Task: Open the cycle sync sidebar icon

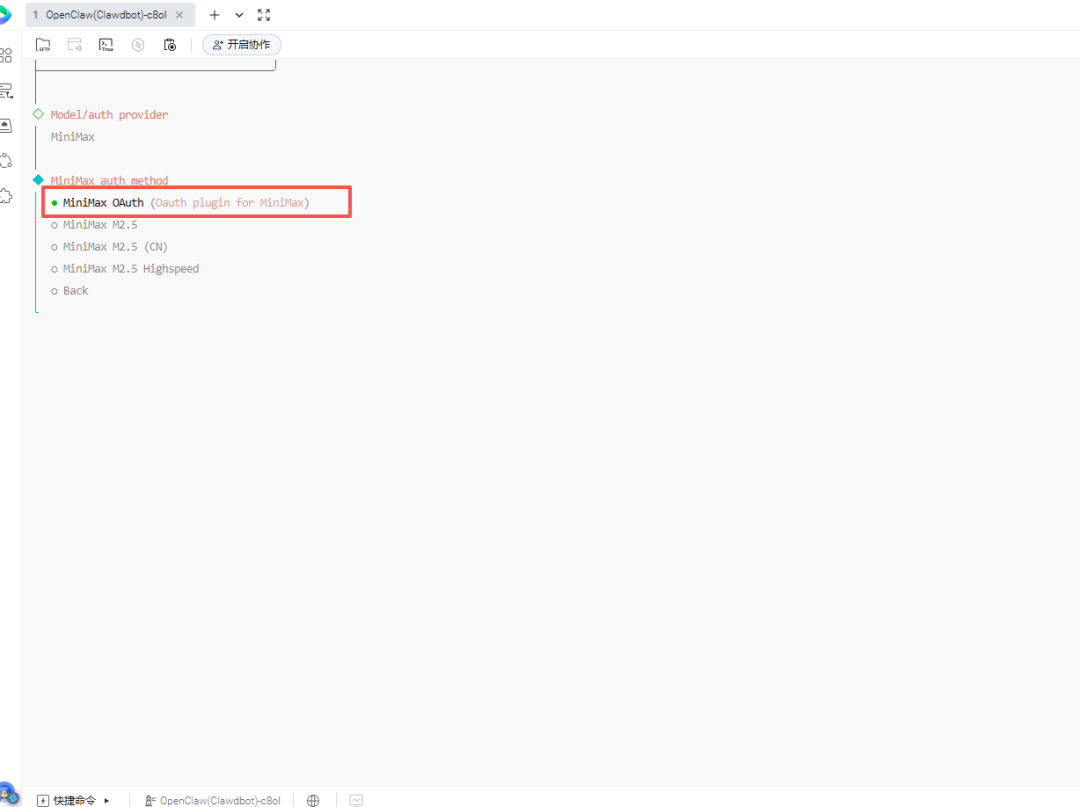Action: point(6,160)
